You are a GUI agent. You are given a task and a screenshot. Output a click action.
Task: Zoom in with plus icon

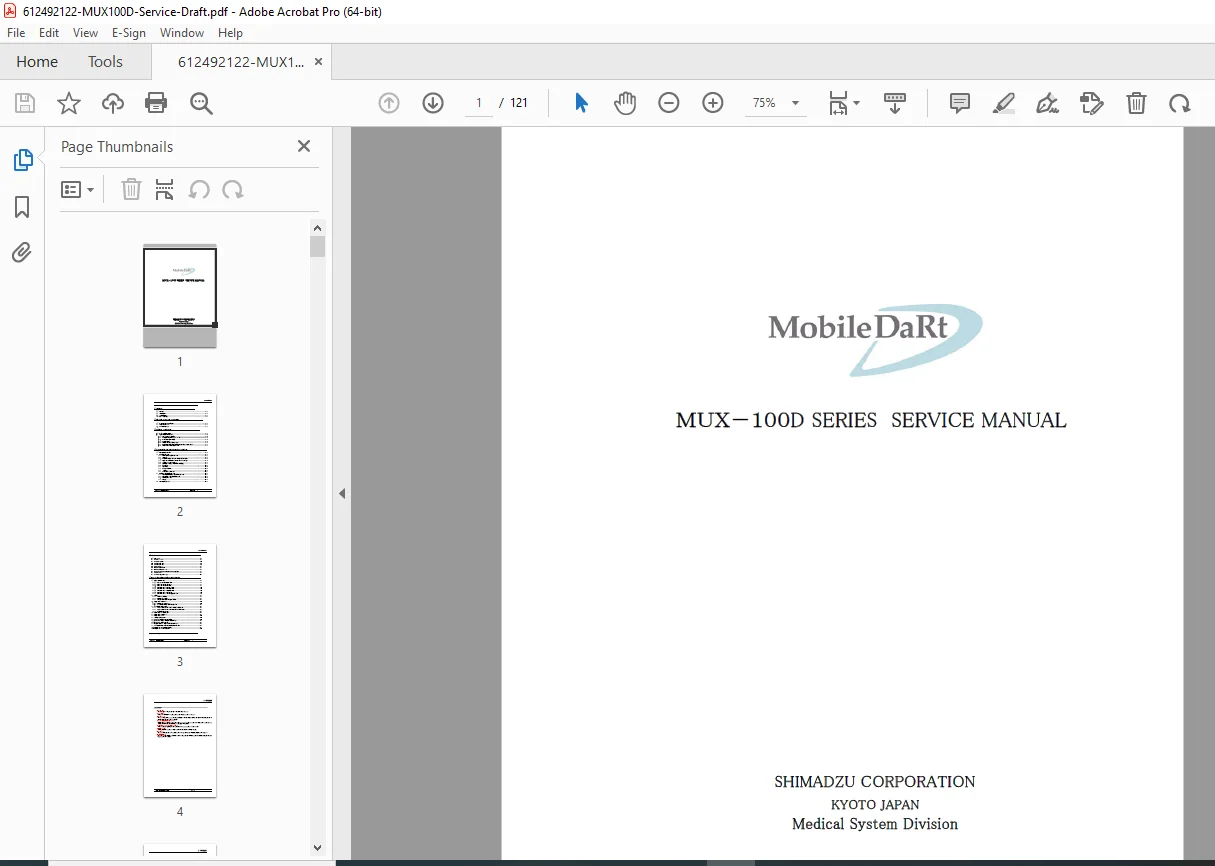[713, 103]
